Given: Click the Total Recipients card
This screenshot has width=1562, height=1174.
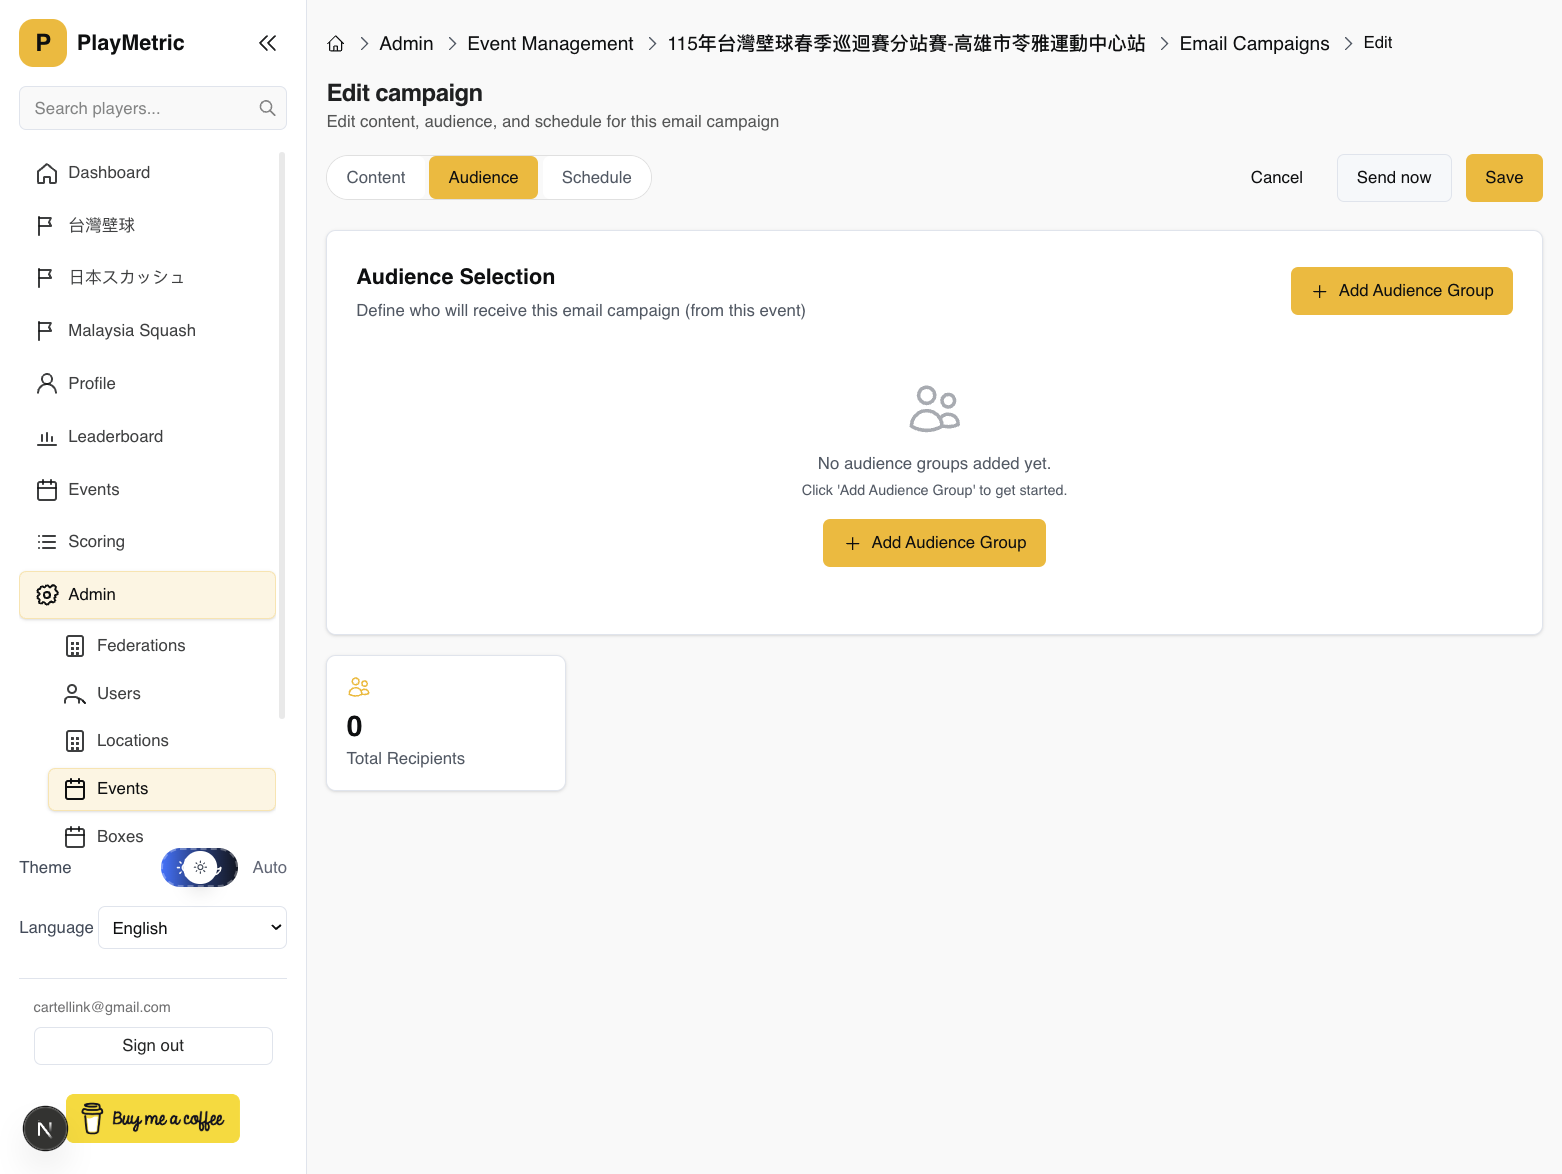Looking at the screenshot, I should click(x=446, y=723).
